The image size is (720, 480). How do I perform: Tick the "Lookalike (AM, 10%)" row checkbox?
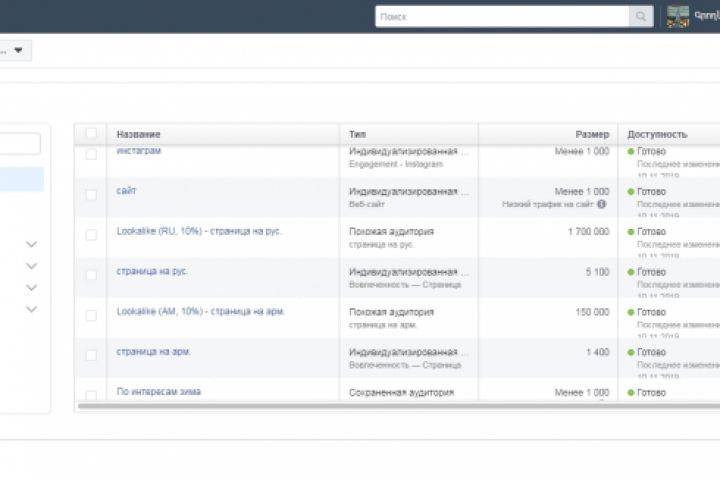(92, 315)
